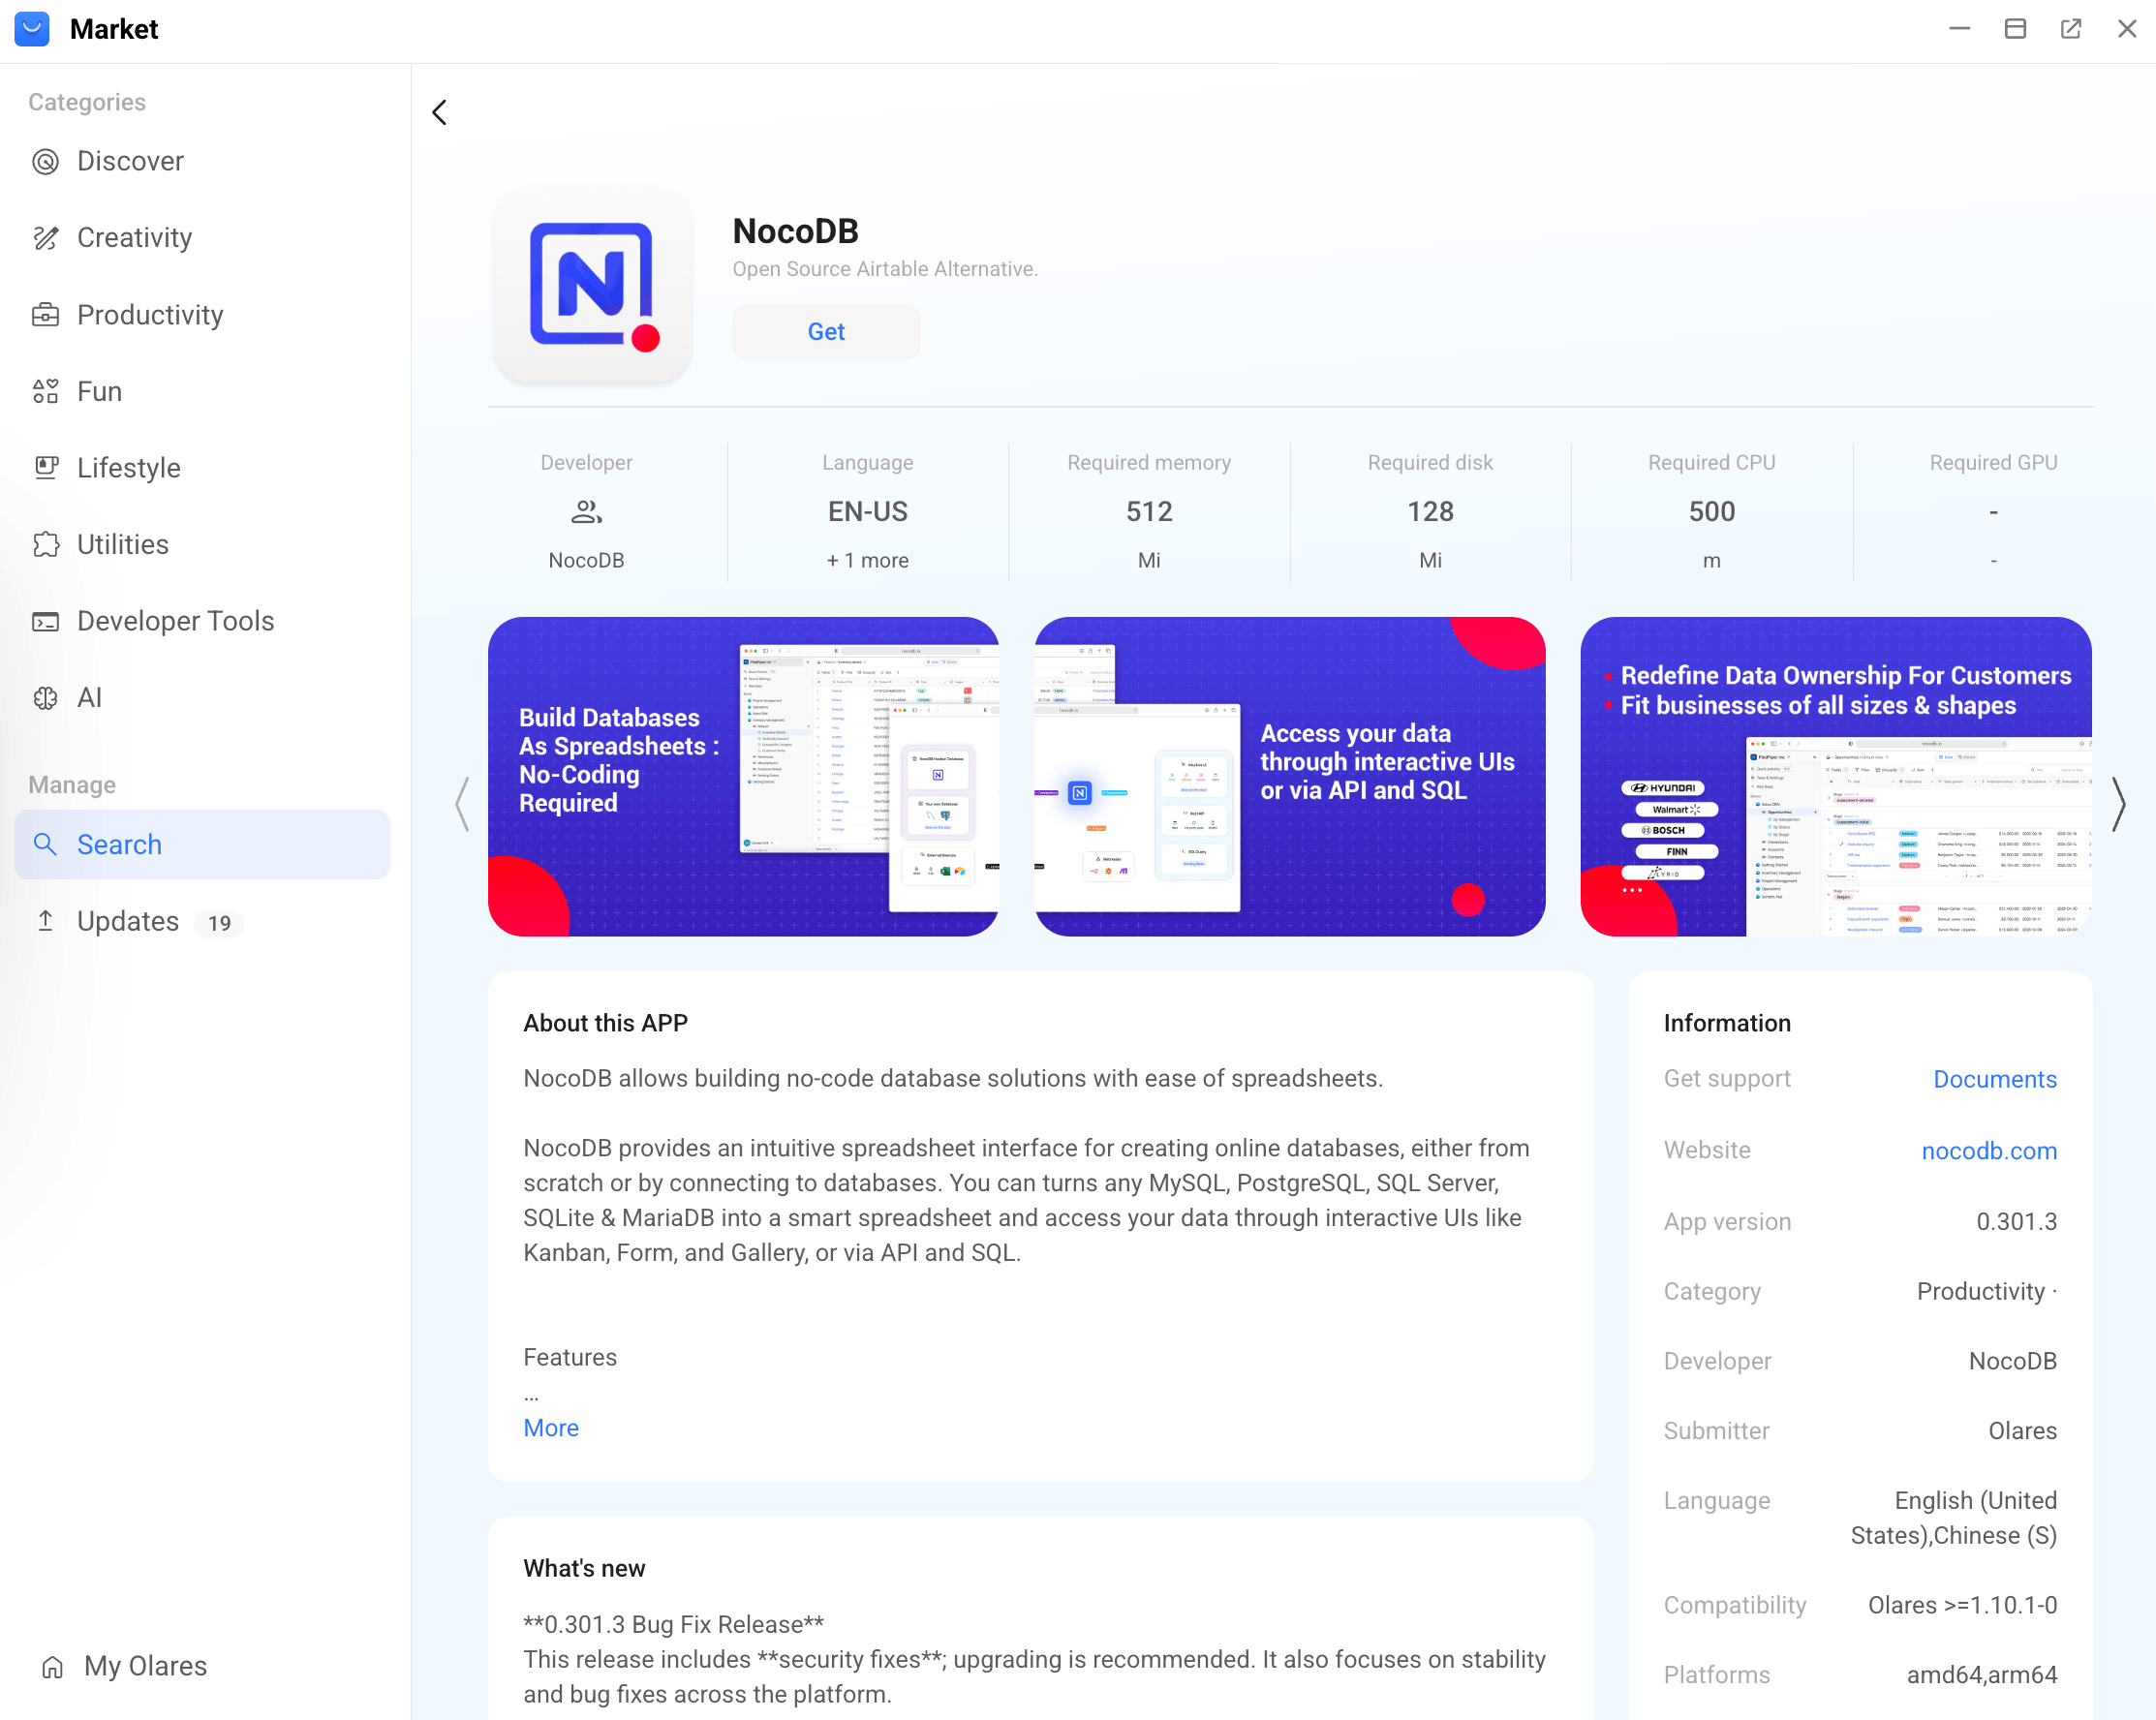Click the 128 required disk value
Screen dimensions: 2156x1720
coord(1430,512)
